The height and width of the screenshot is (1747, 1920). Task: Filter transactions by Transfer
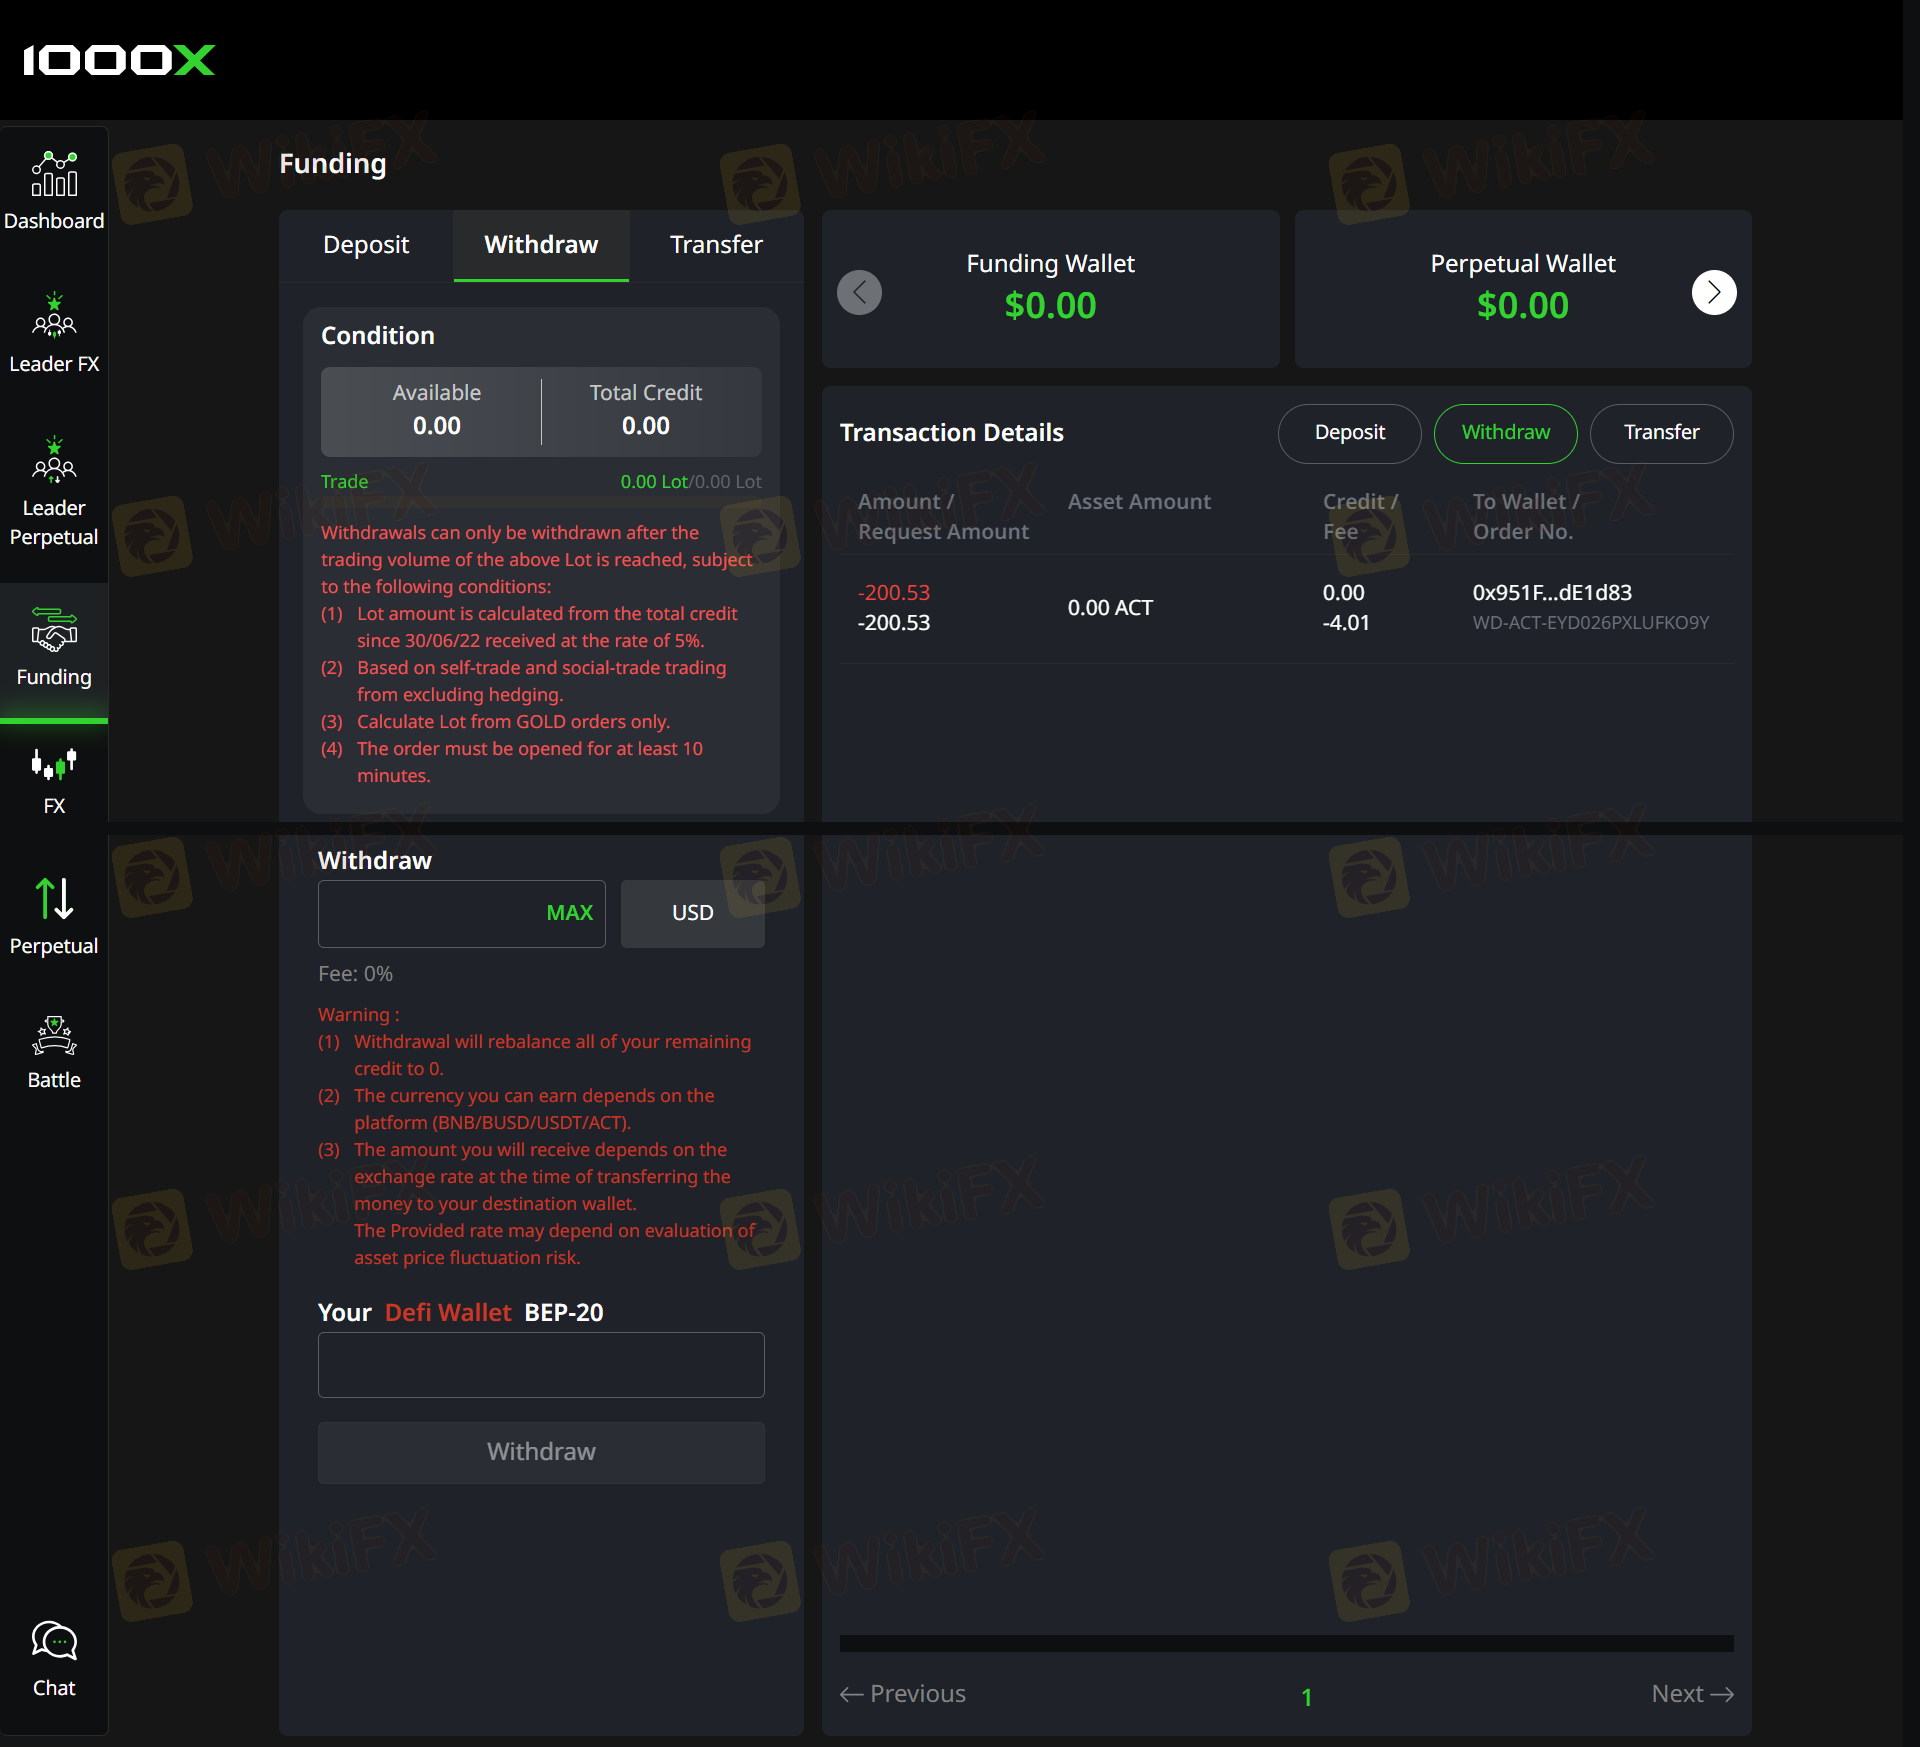1661,433
